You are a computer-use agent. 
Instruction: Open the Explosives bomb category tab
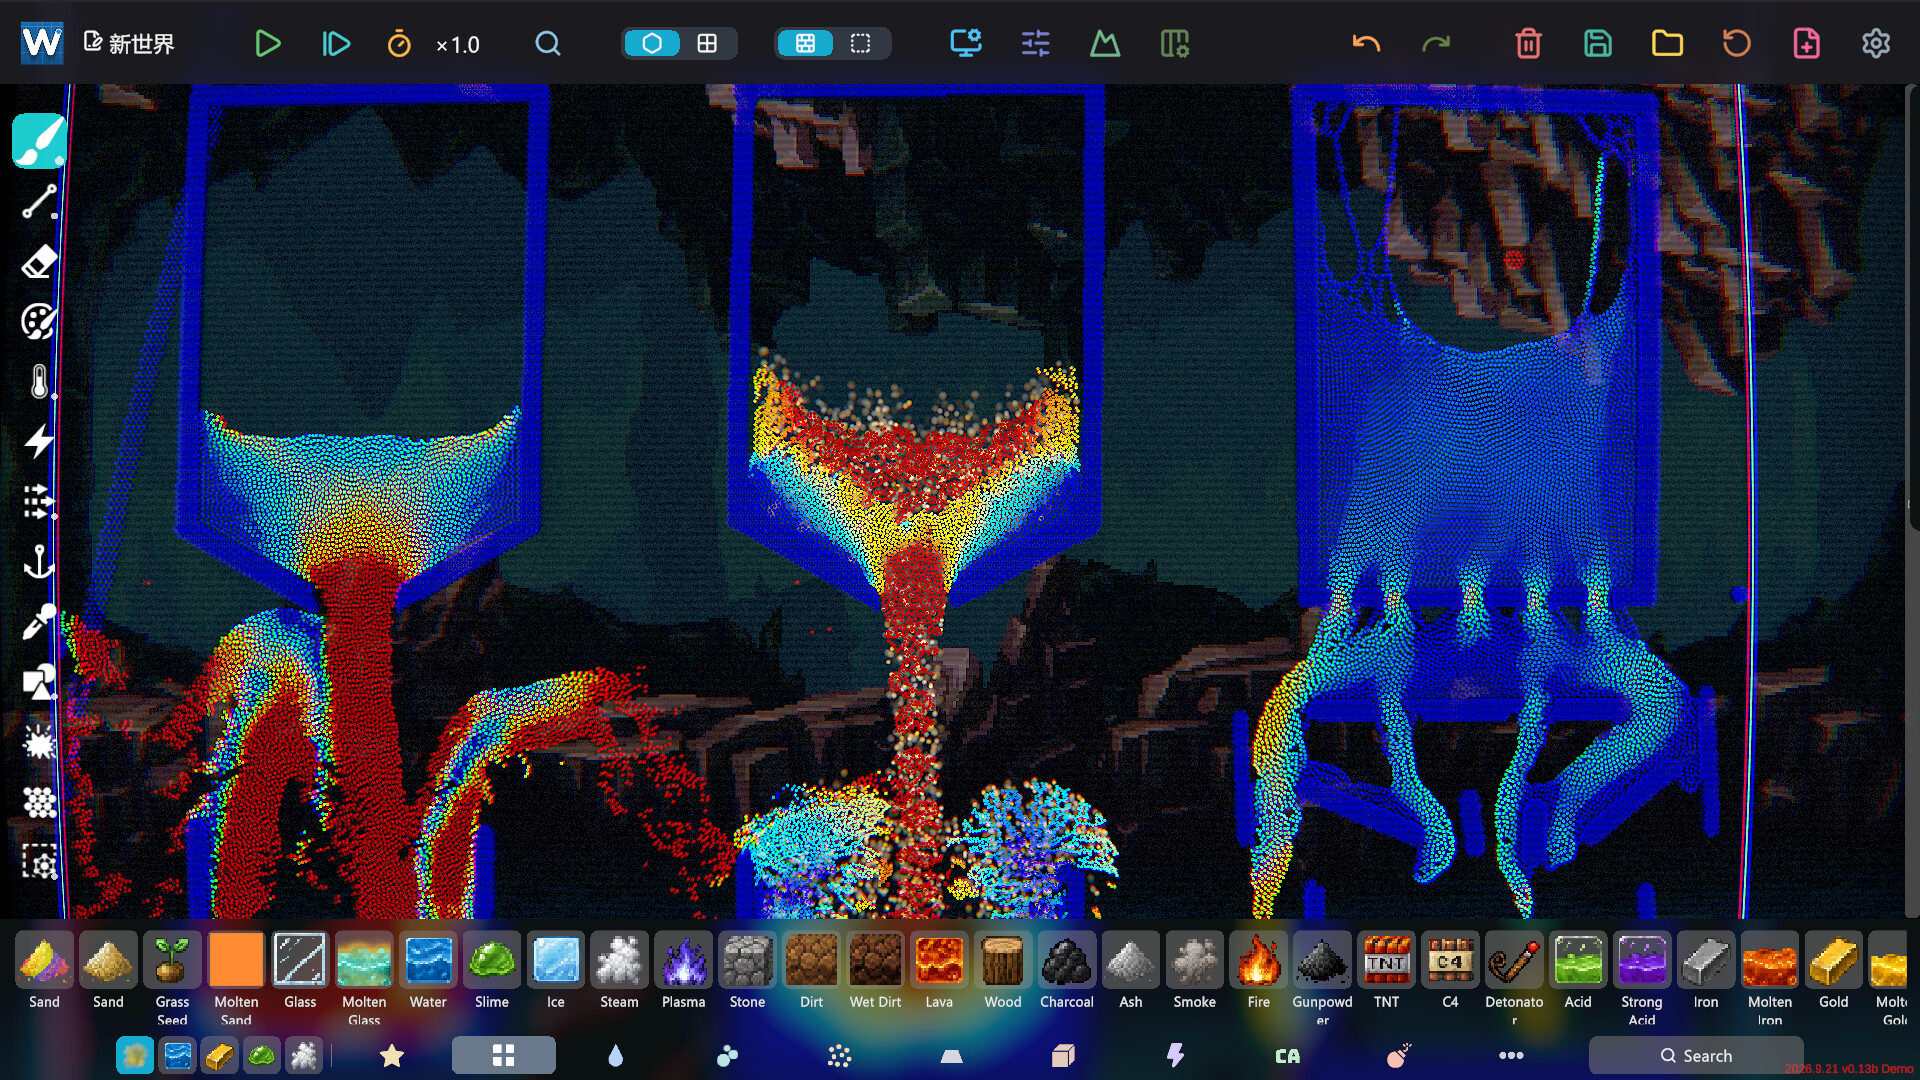pyautogui.click(x=1399, y=1055)
